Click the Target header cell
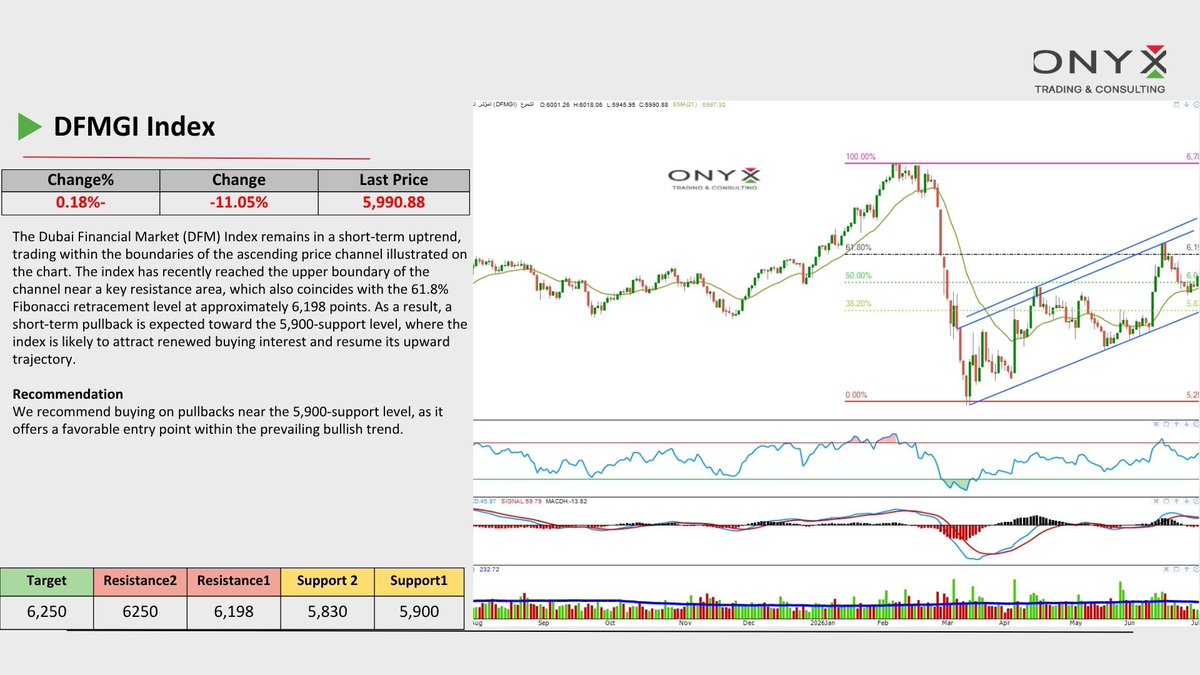 coord(46,580)
